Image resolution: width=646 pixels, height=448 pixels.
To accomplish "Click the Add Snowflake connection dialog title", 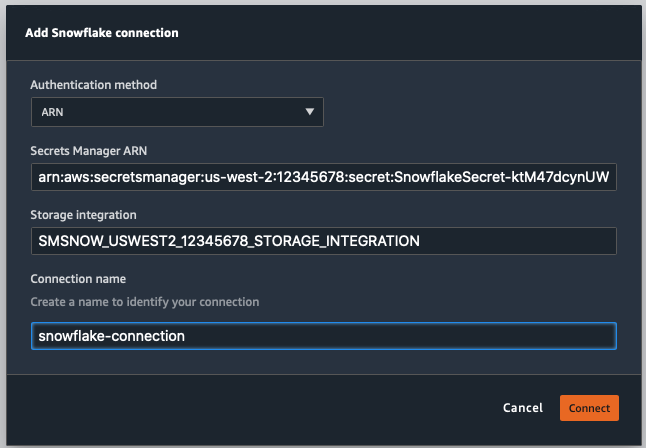I will pyautogui.click(x=101, y=33).
